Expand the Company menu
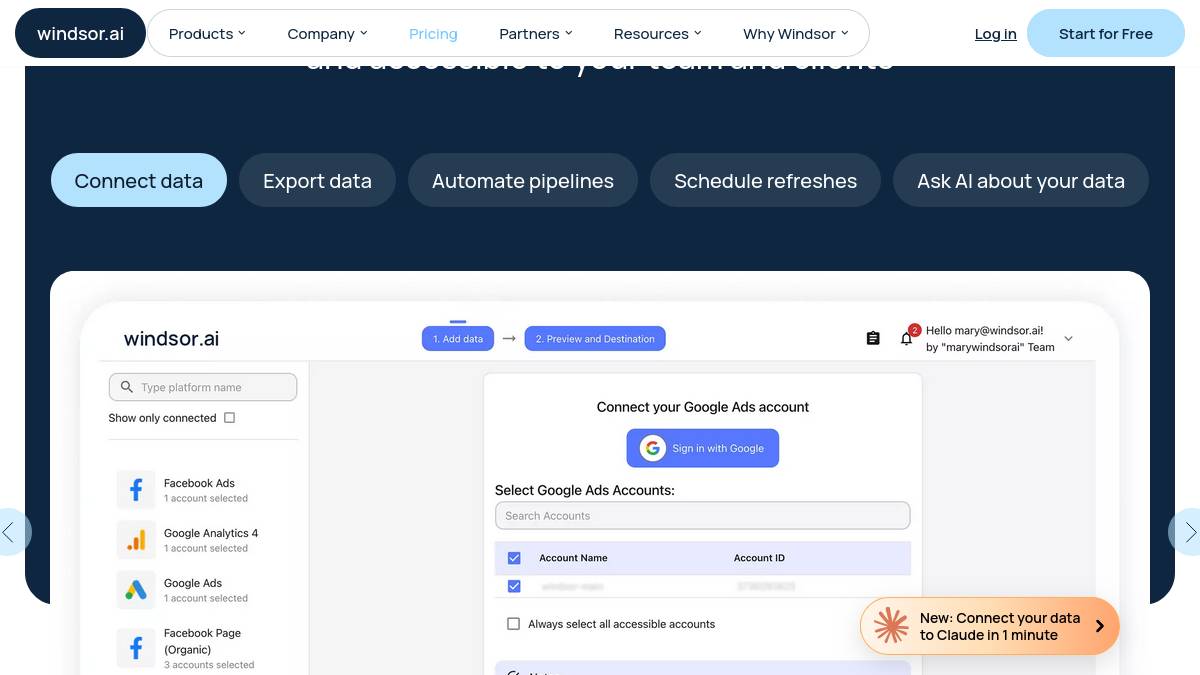The image size is (1200, 675). click(x=327, y=33)
